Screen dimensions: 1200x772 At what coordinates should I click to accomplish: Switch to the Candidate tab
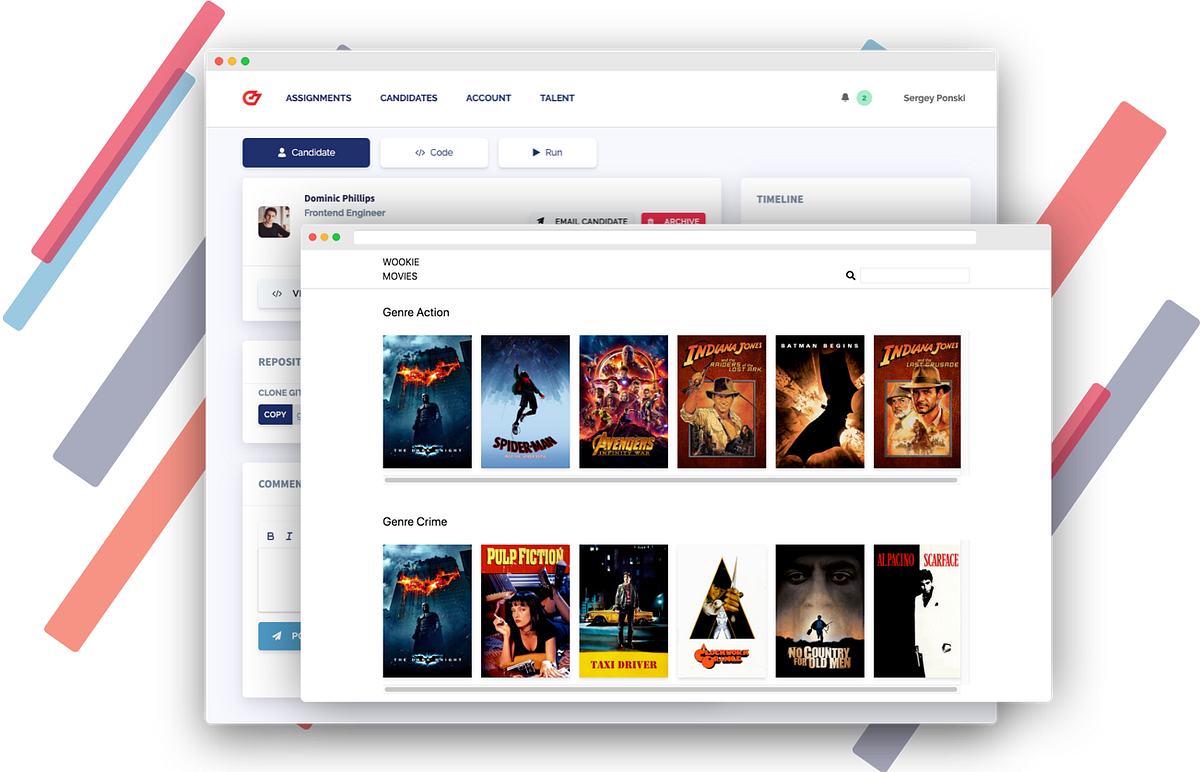(306, 152)
